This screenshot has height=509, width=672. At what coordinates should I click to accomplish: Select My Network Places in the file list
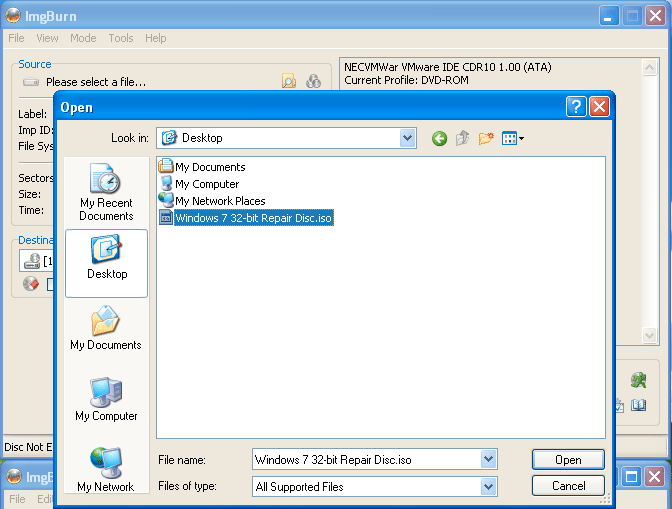(x=212, y=201)
